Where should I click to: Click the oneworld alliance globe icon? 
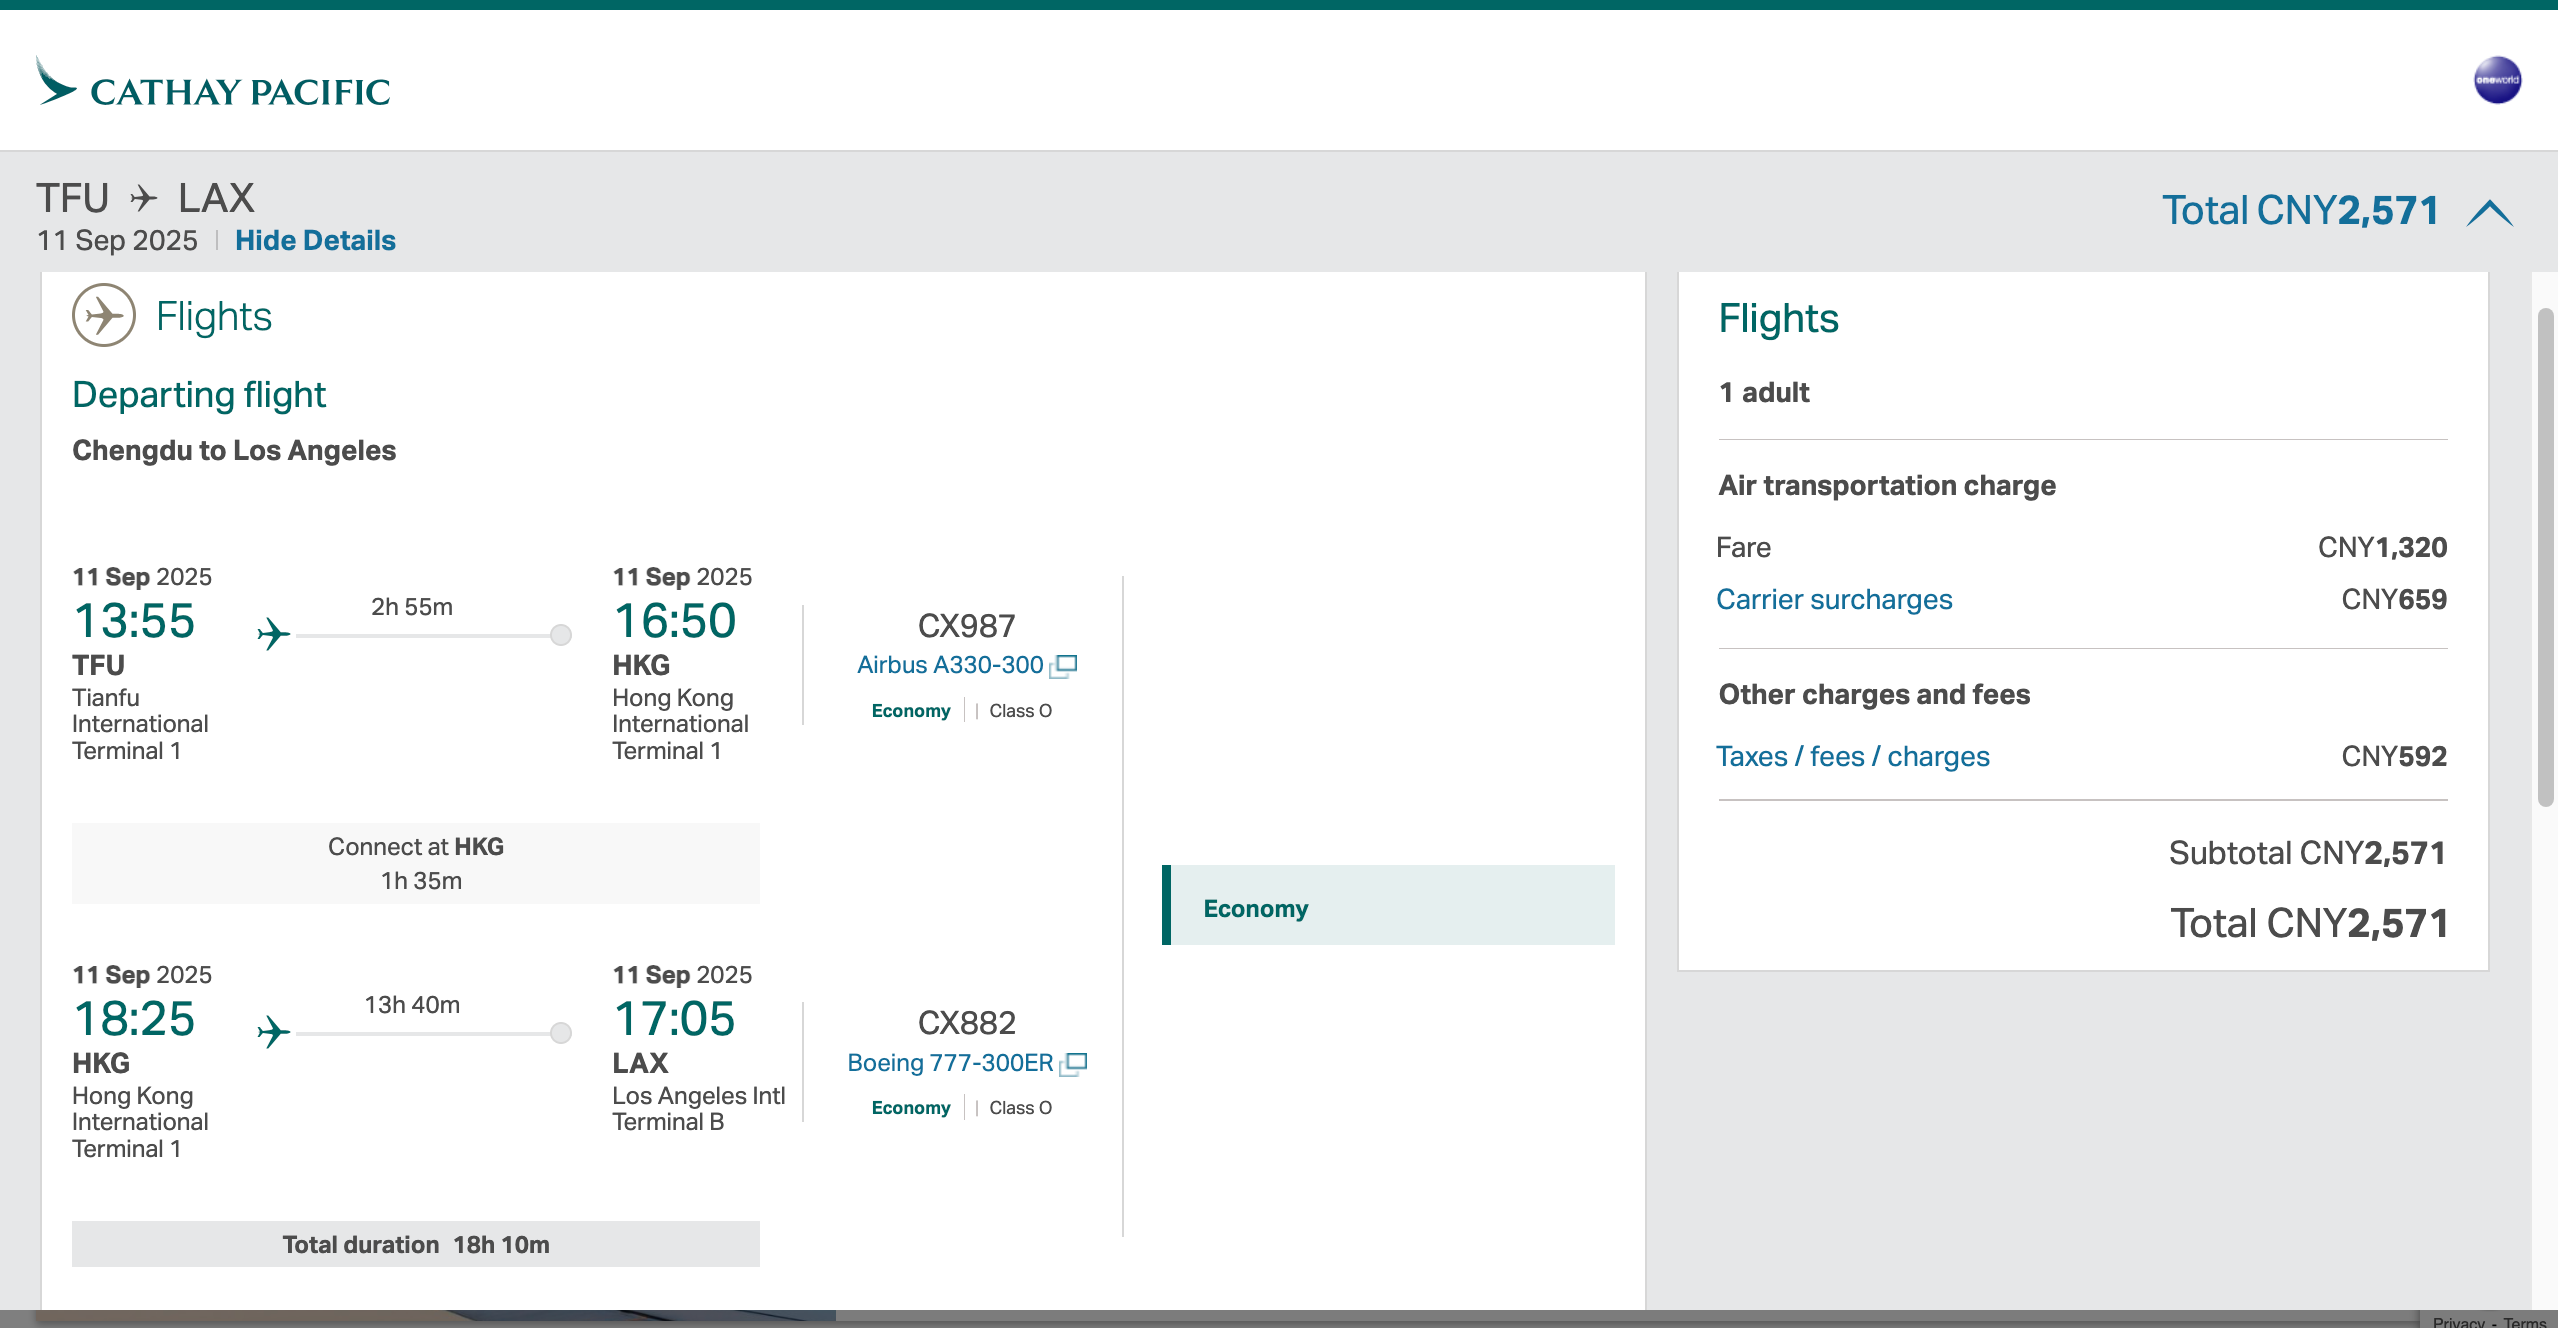click(x=2497, y=80)
